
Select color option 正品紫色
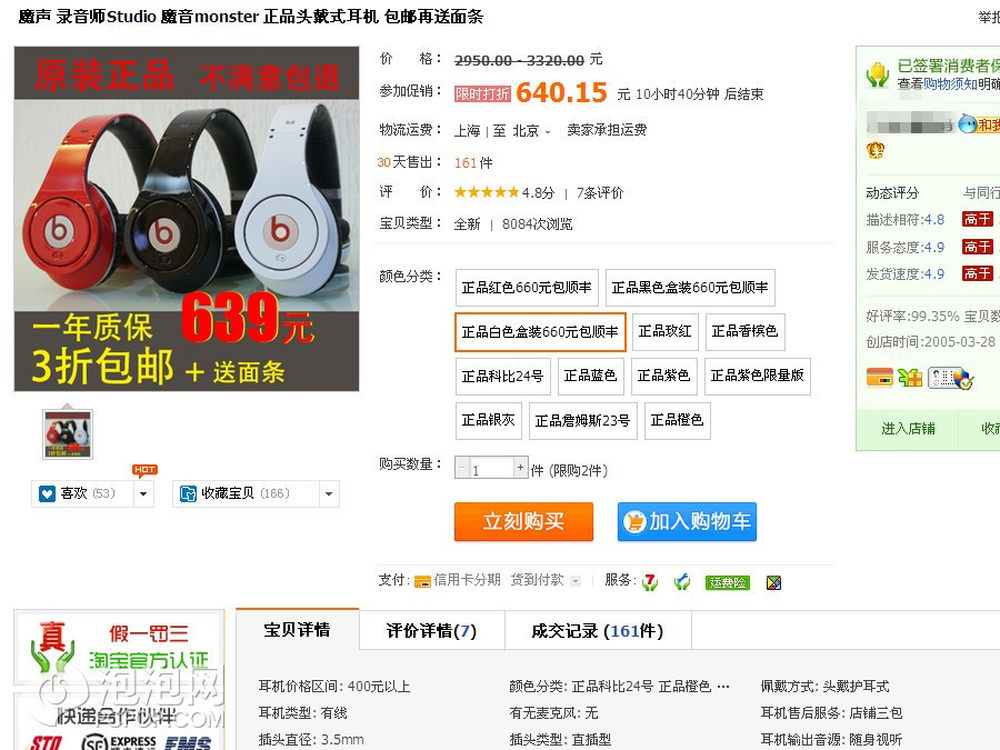664,376
